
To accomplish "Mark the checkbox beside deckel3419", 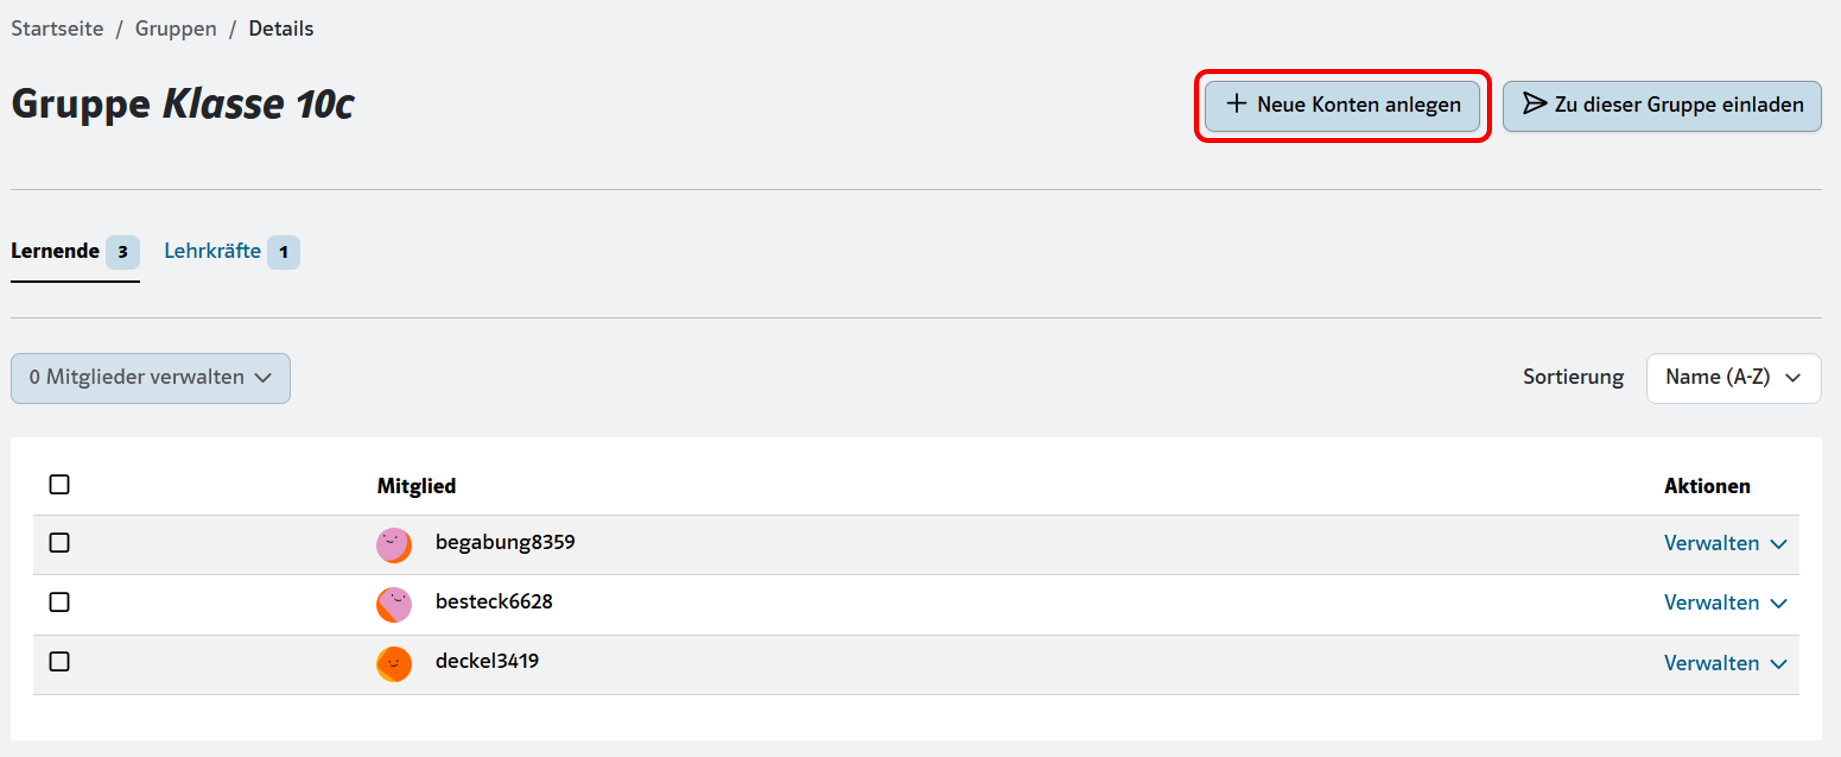I will point(60,662).
